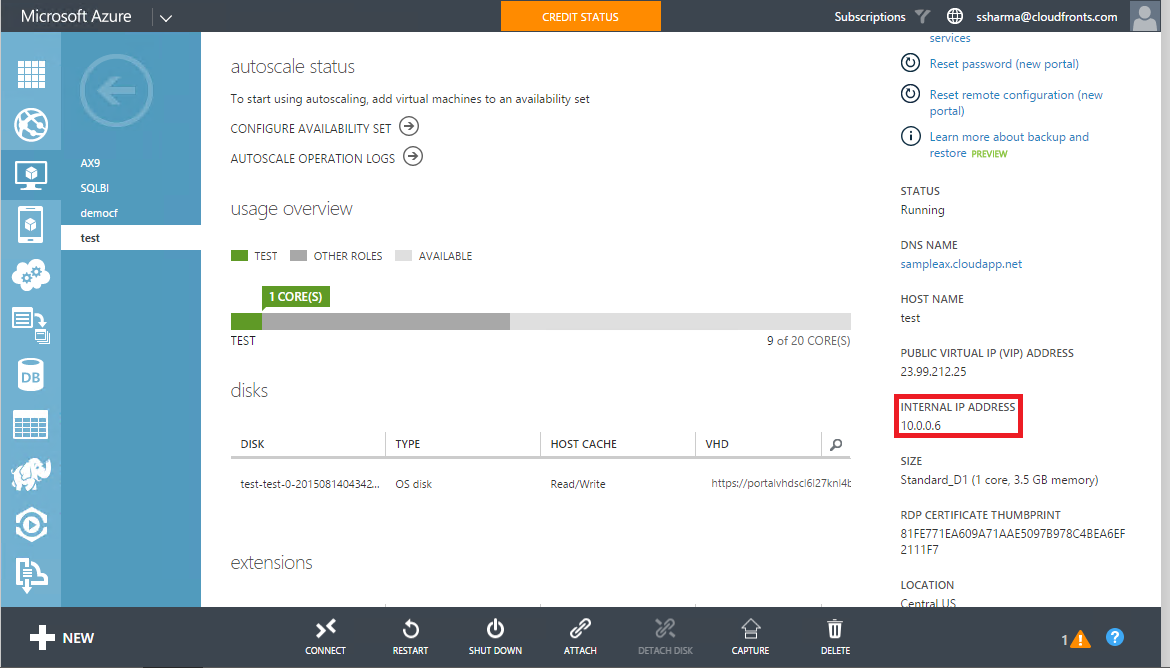Click Reset password (new portal) link
1170x668 pixels.
pyautogui.click(x=1004, y=63)
